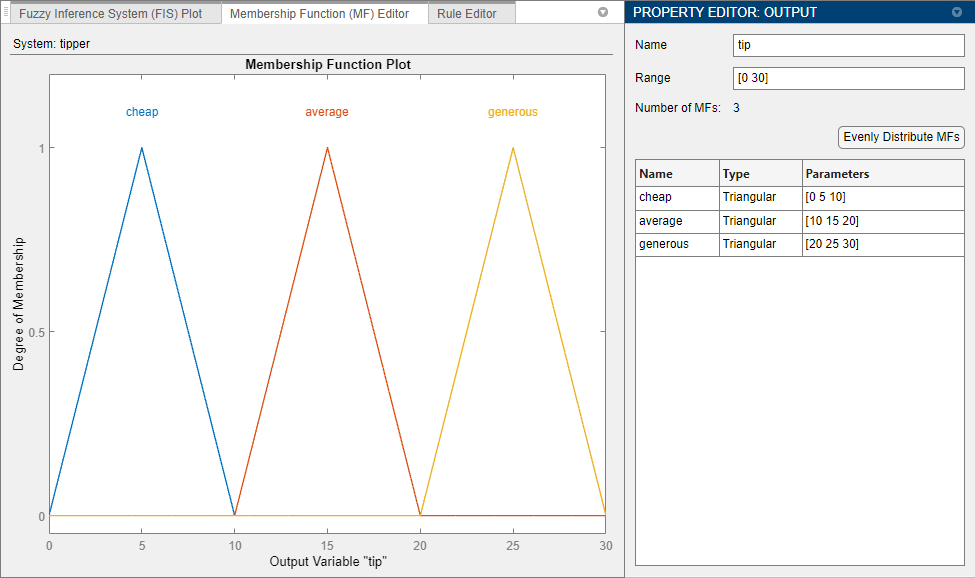The image size is (975, 578).
Task: Click the 'System: tipper' label
Action: [52, 44]
